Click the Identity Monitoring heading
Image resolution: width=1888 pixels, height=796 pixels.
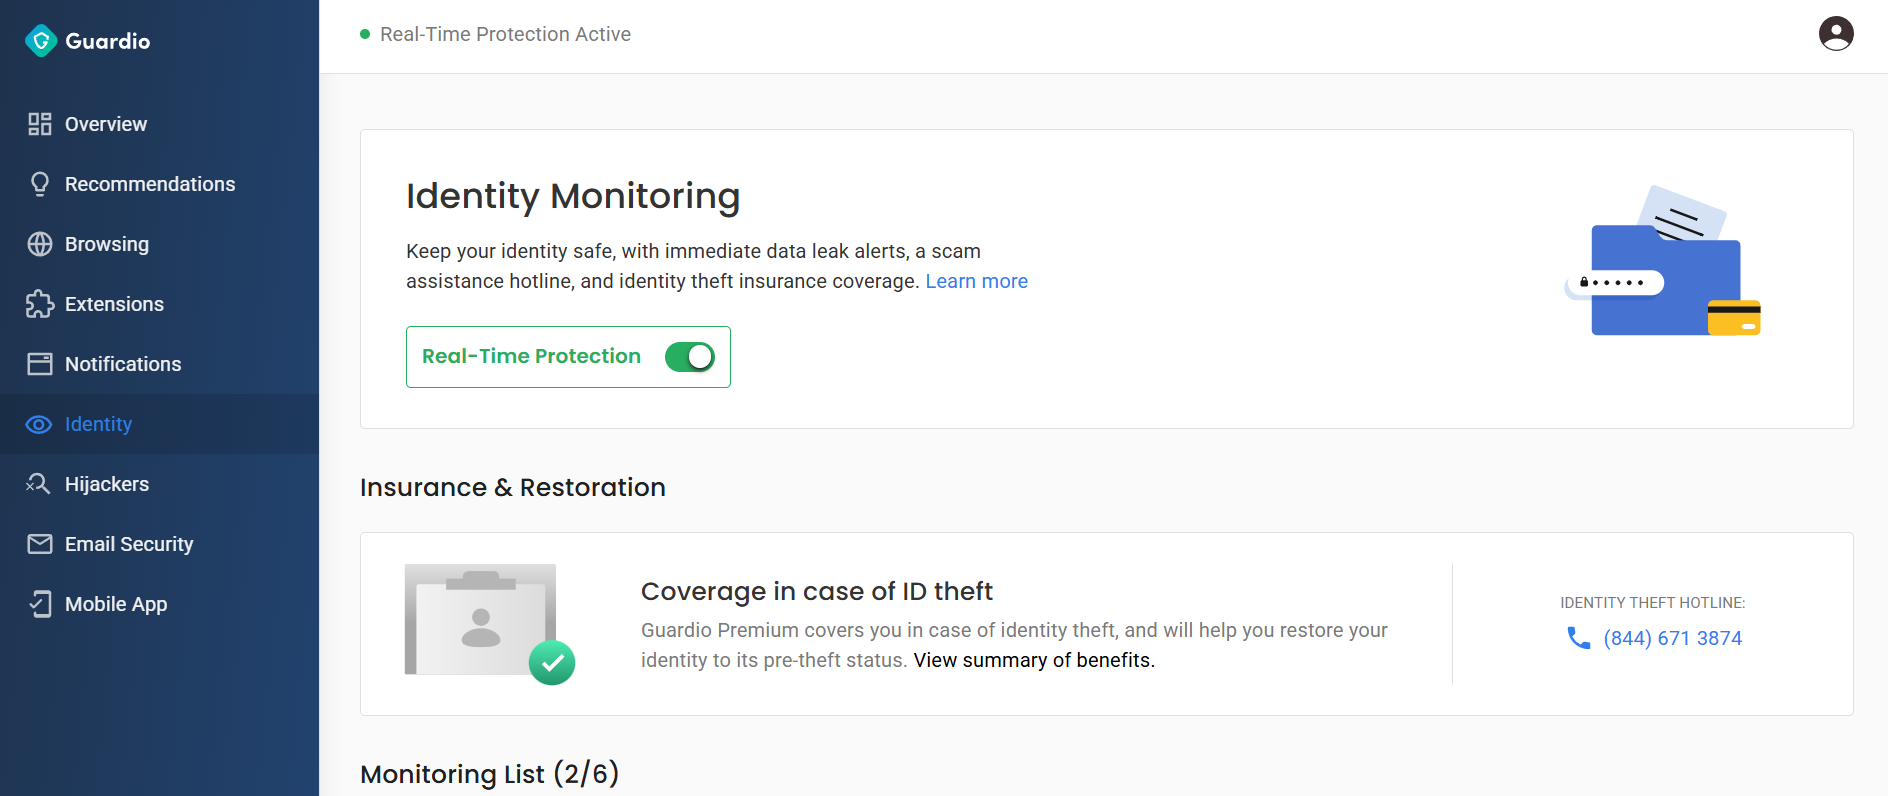pyautogui.click(x=573, y=196)
